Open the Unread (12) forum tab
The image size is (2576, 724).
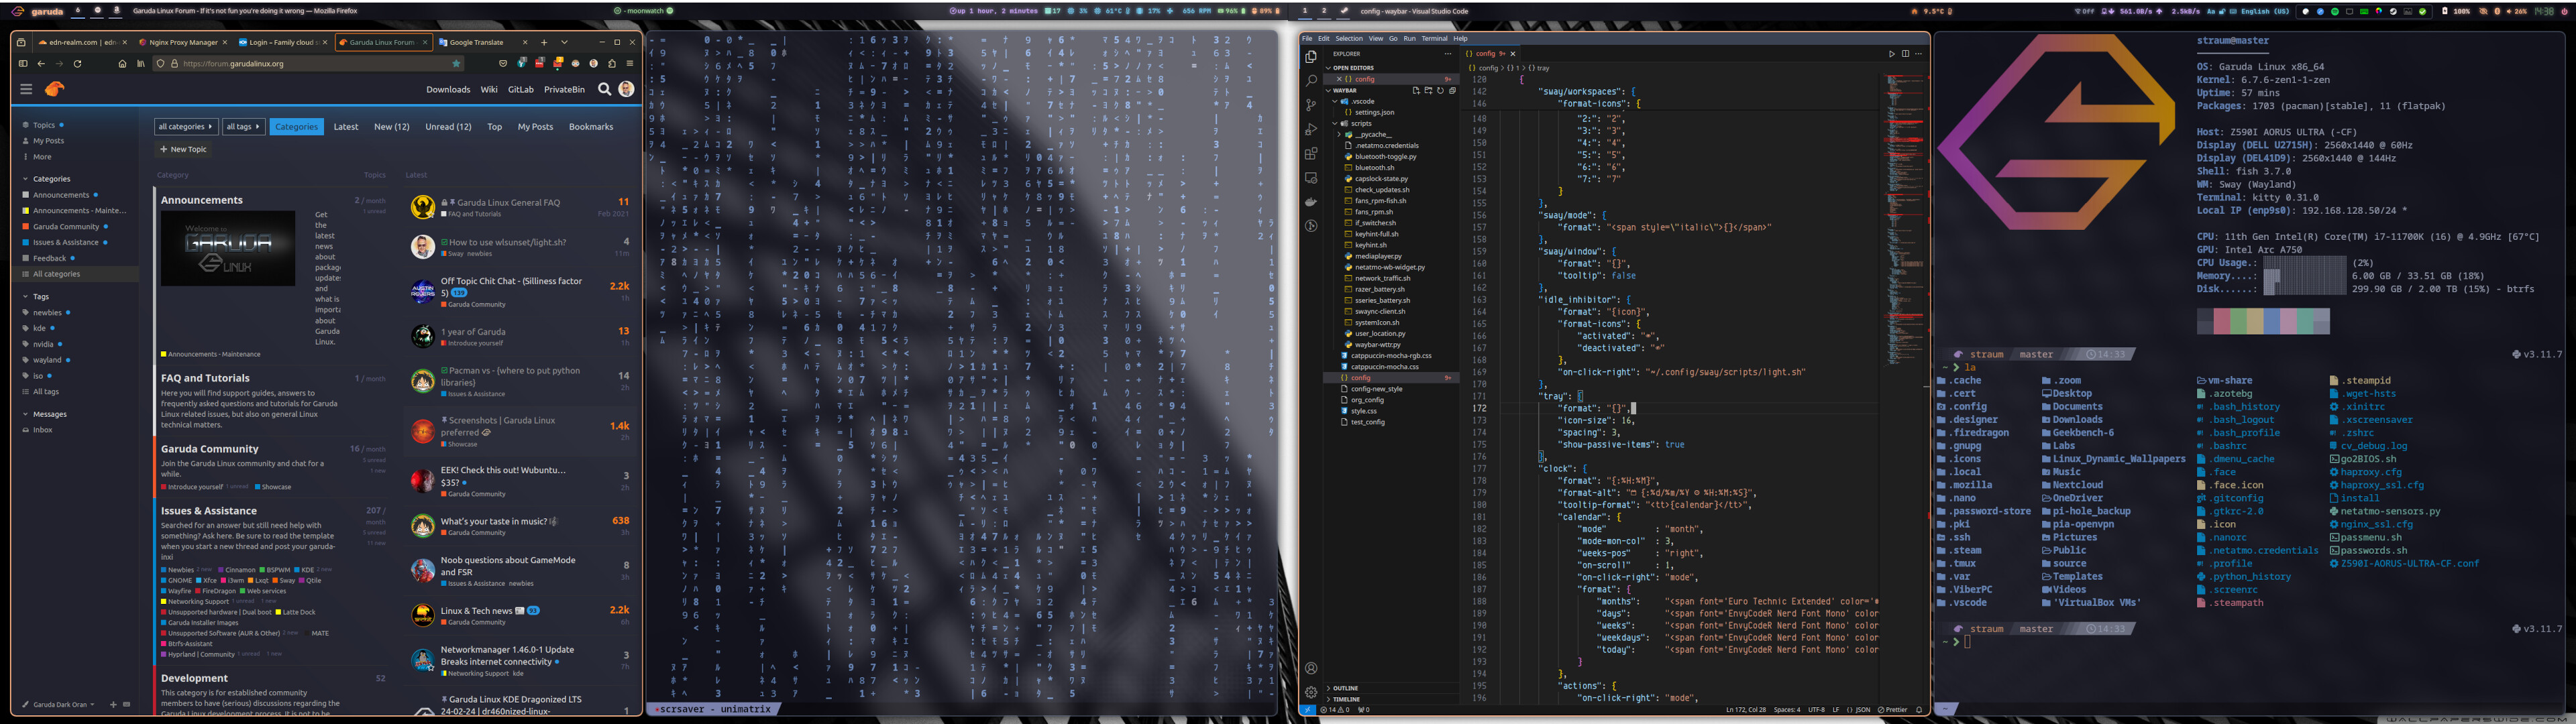pyautogui.click(x=448, y=127)
